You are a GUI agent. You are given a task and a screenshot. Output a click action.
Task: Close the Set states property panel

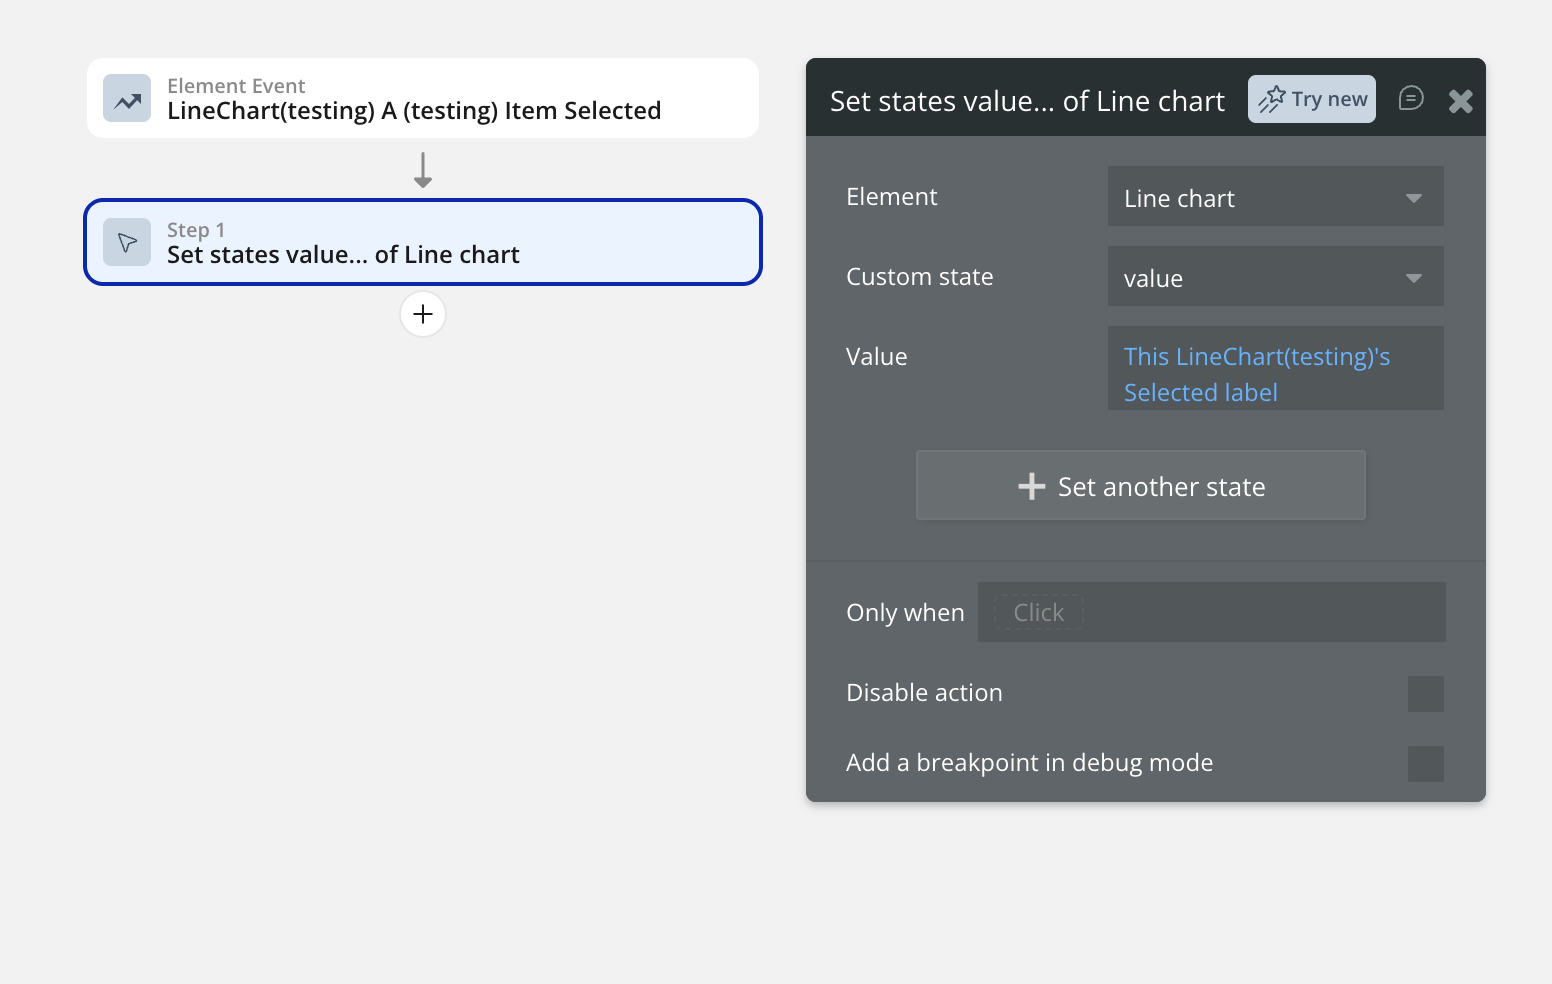[x=1461, y=100]
